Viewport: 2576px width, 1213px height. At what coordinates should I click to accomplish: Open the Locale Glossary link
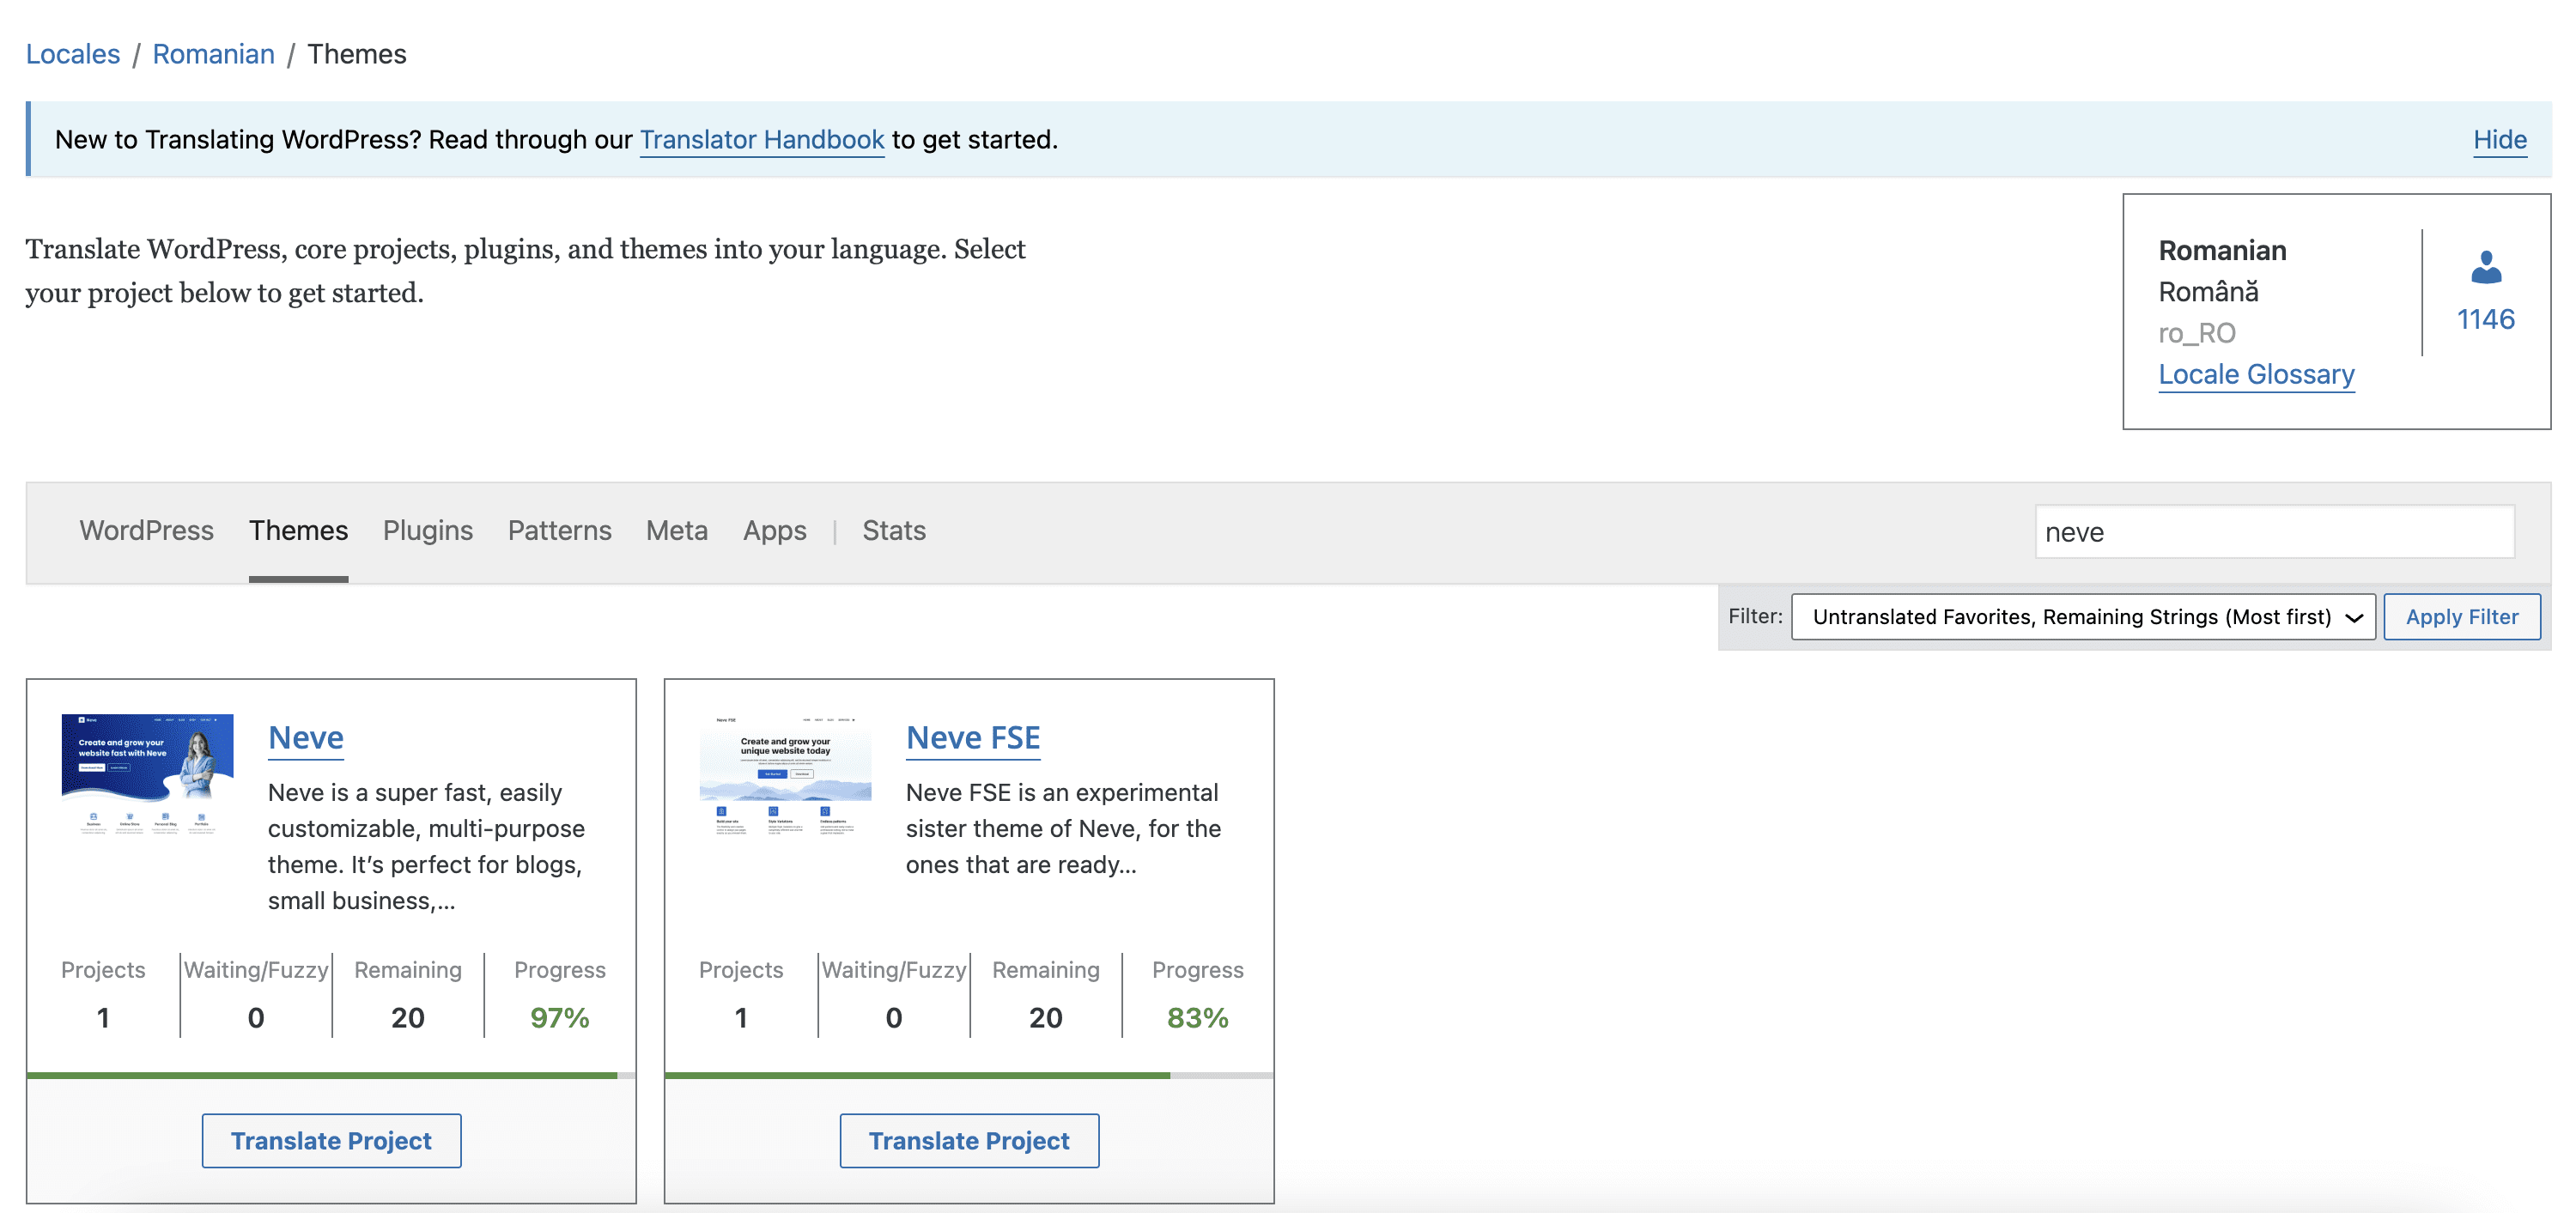click(2255, 374)
